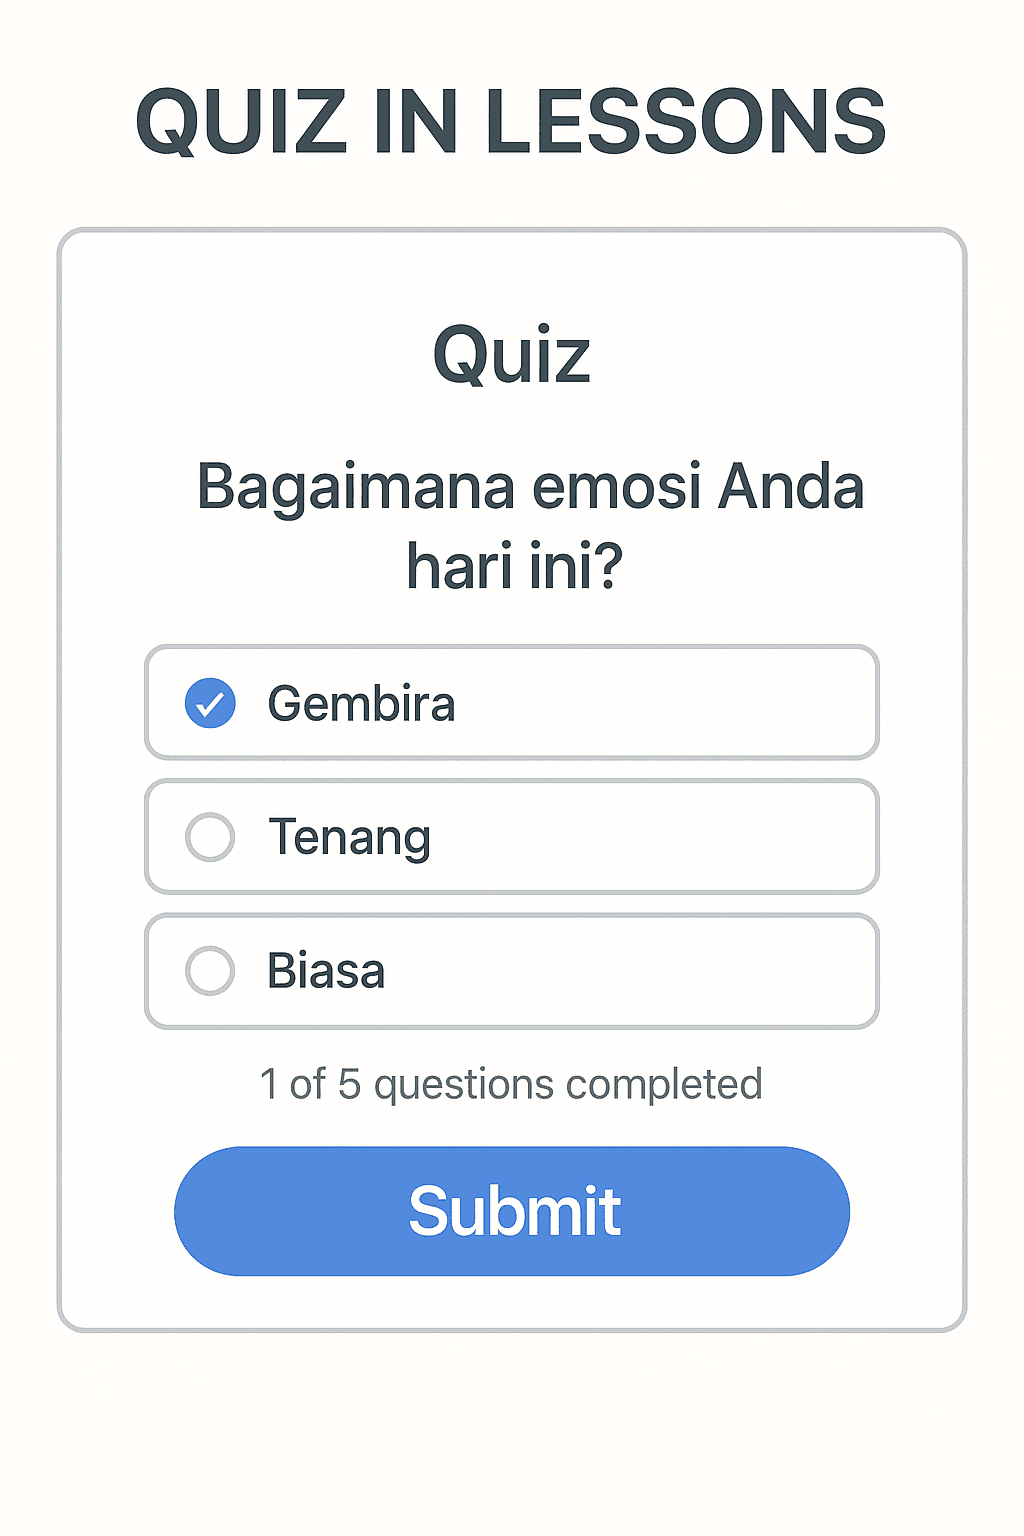The image size is (1024, 1536).
Task: Click the "Bagaimana emosi Anda" question line
Action: (530, 487)
